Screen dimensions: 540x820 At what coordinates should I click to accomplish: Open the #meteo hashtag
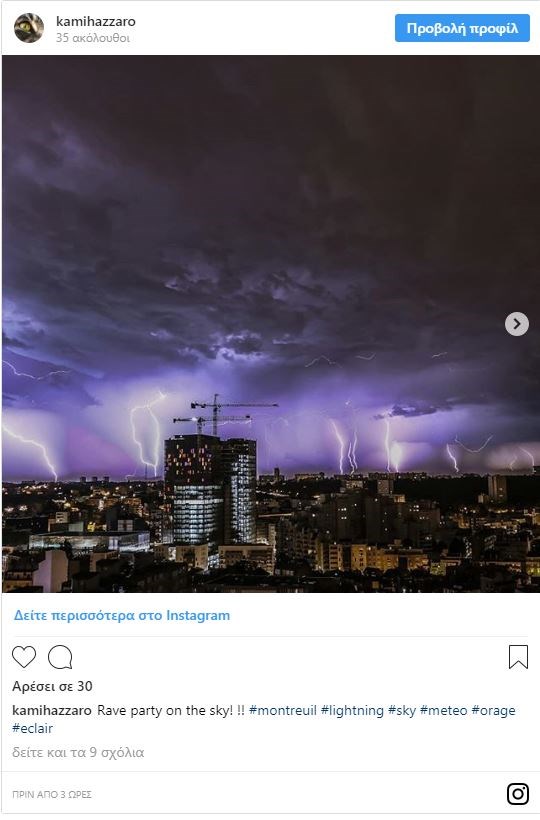pos(443,711)
